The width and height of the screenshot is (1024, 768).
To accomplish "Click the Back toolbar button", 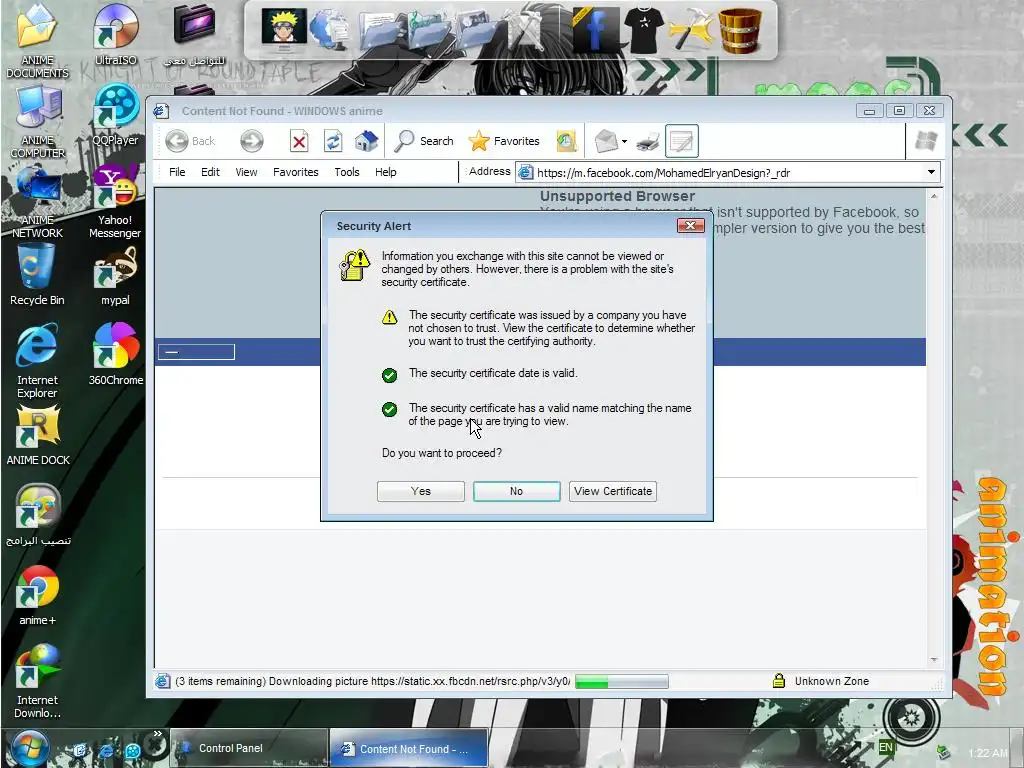I will point(191,141).
